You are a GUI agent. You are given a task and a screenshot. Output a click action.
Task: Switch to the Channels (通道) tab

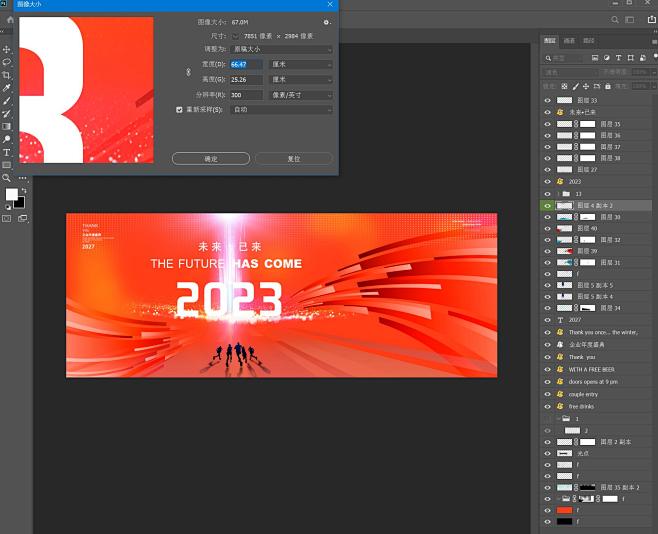tap(569, 41)
